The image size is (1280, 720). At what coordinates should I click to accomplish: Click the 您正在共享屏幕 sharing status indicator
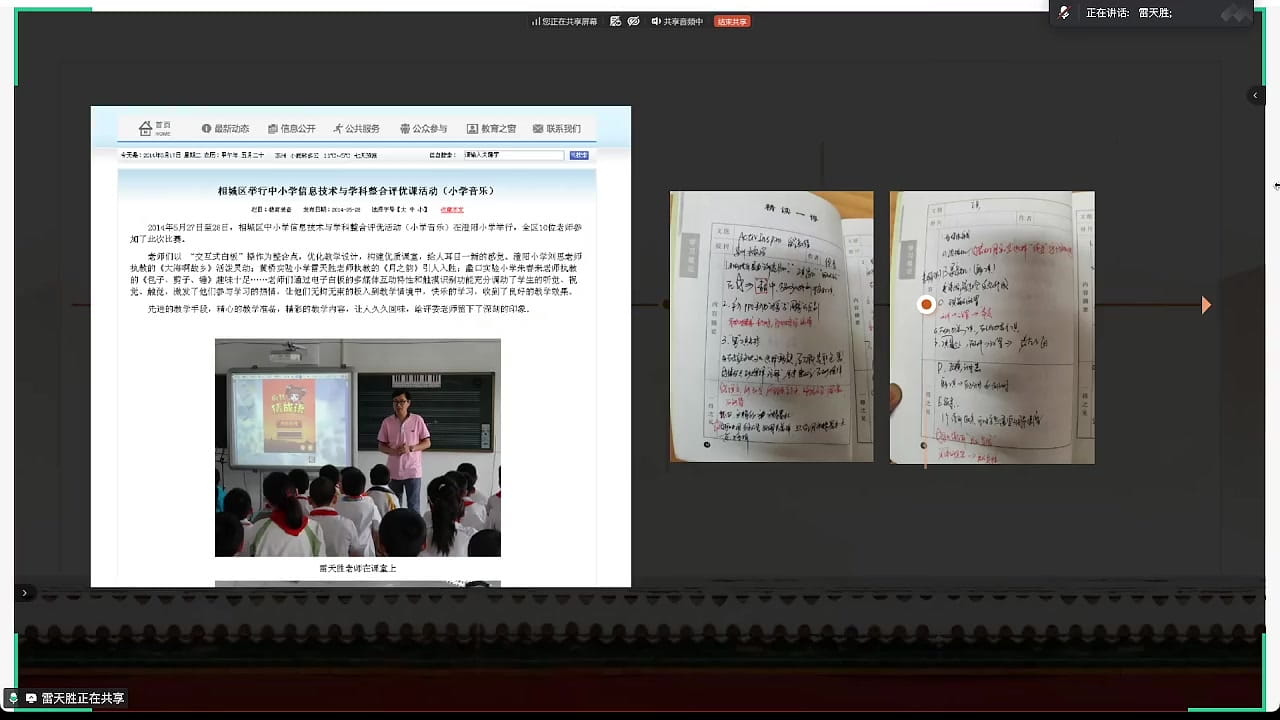(564, 21)
